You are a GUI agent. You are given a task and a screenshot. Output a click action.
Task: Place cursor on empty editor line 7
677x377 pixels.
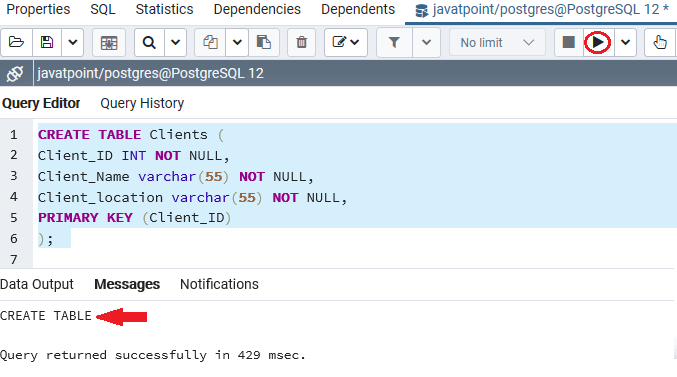coord(354,259)
